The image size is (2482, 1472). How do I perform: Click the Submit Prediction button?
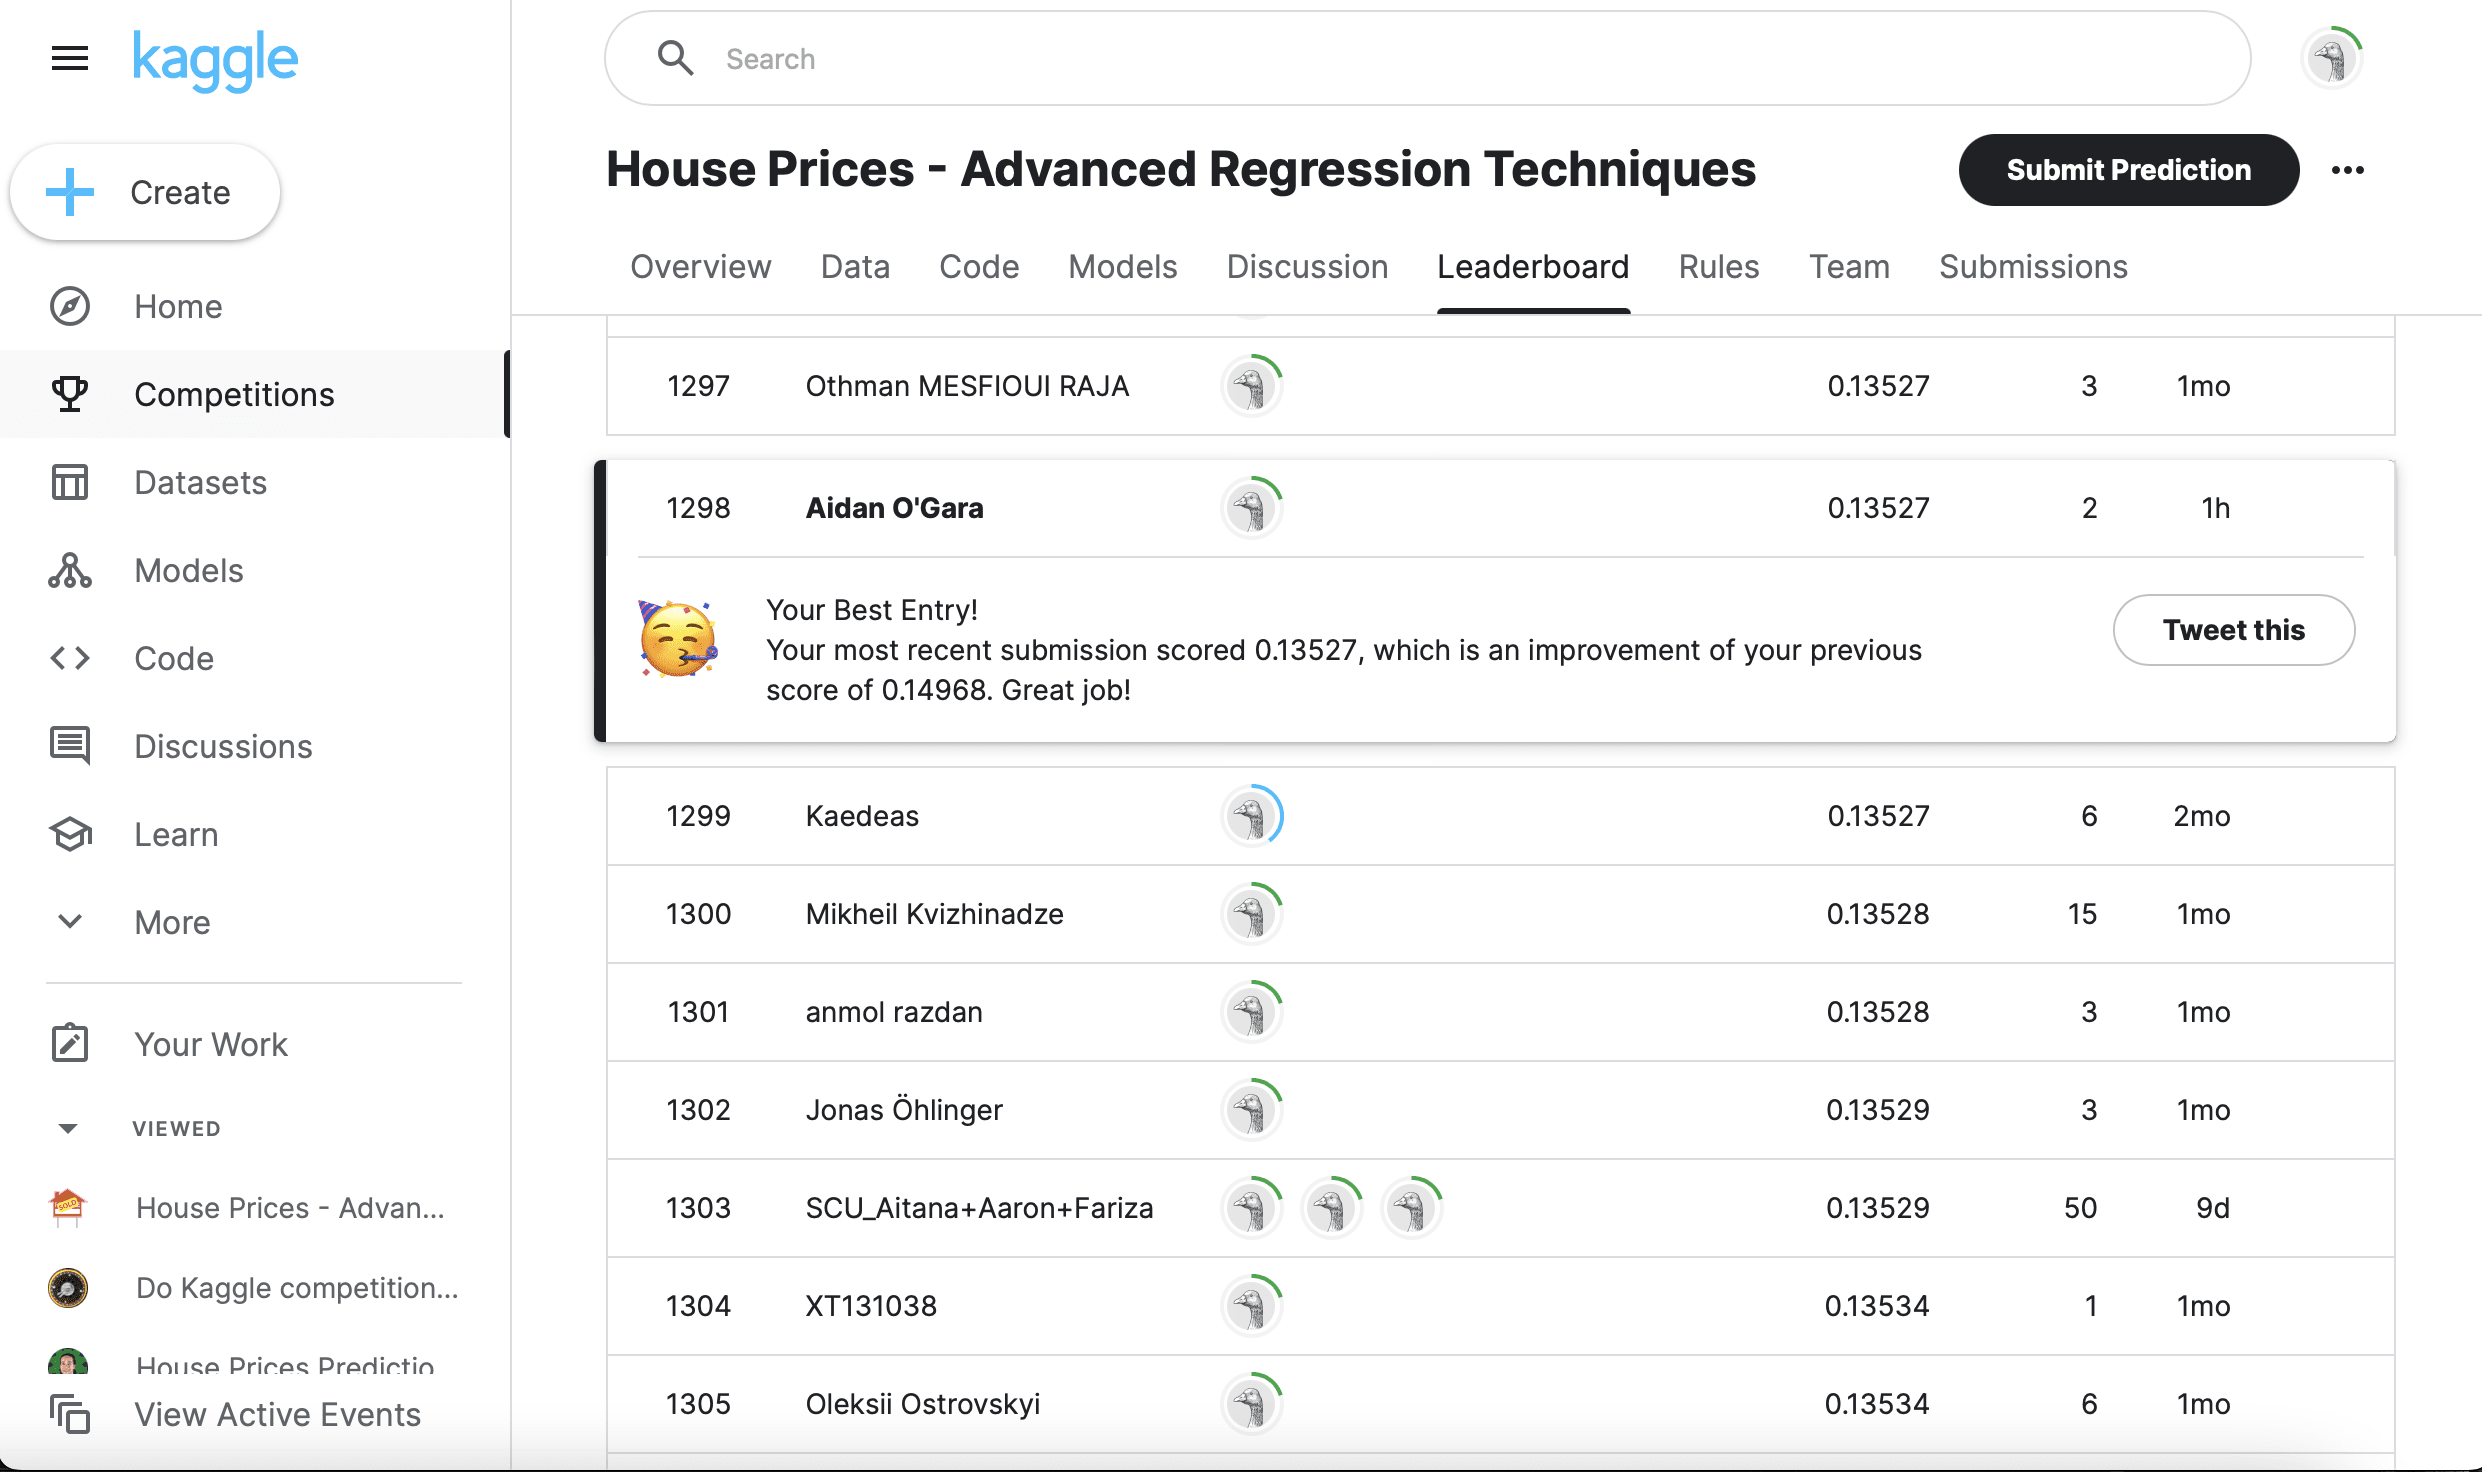2127,170
